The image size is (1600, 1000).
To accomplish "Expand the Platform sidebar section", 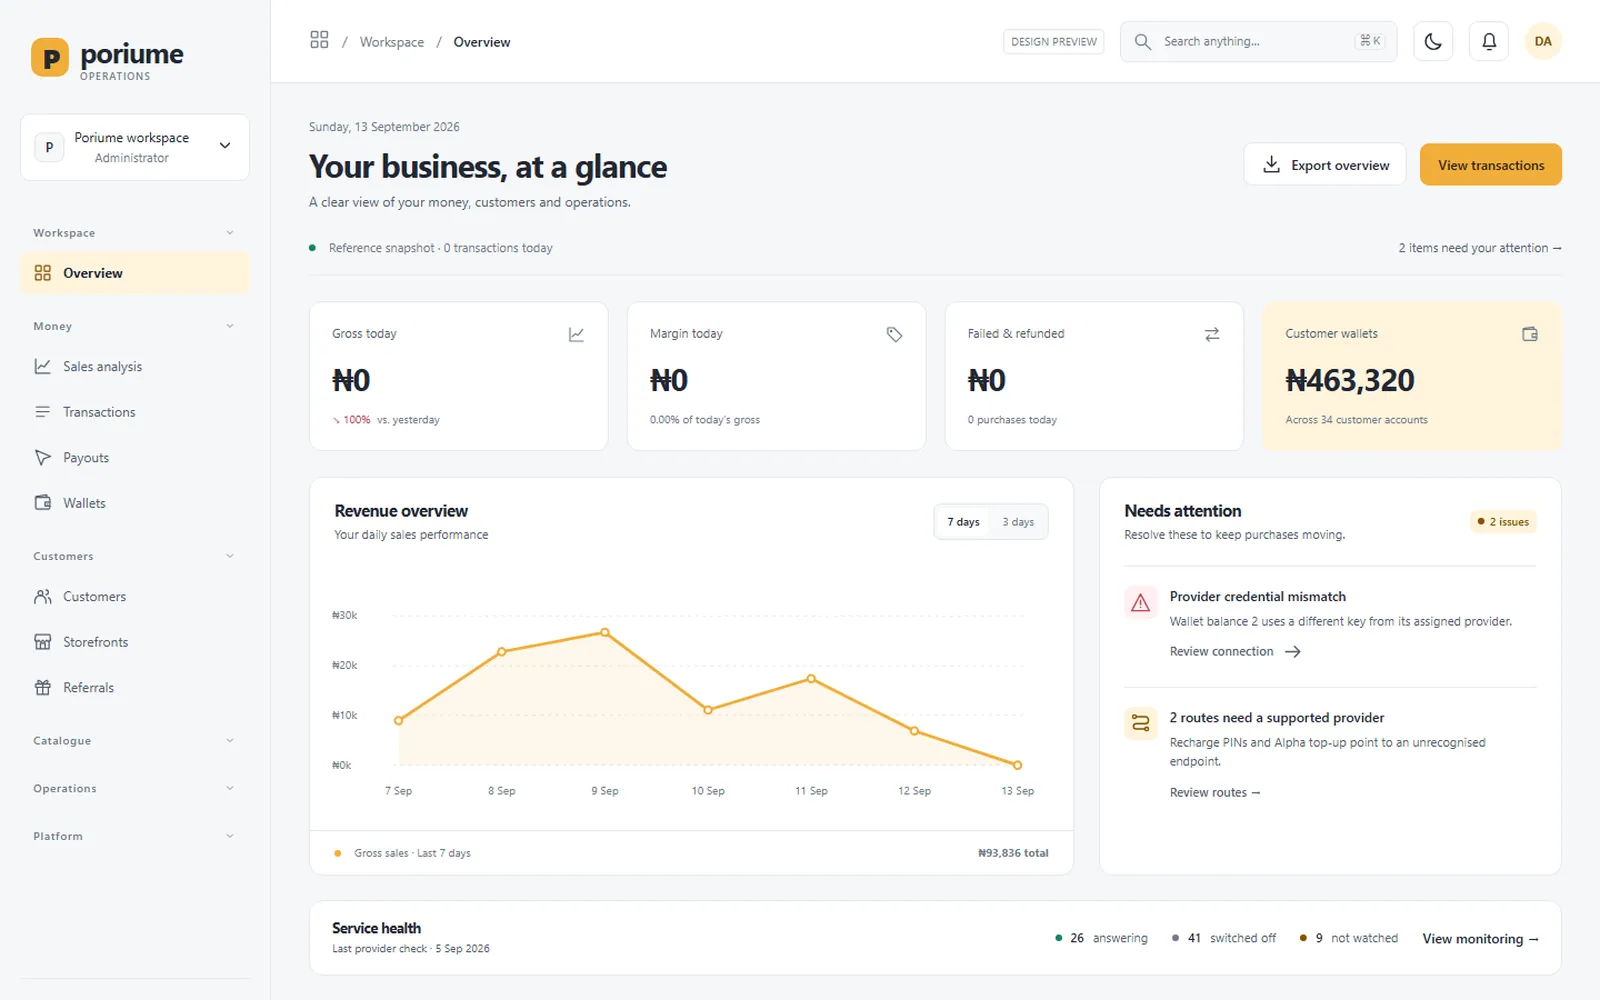I will tap(135, 836).
